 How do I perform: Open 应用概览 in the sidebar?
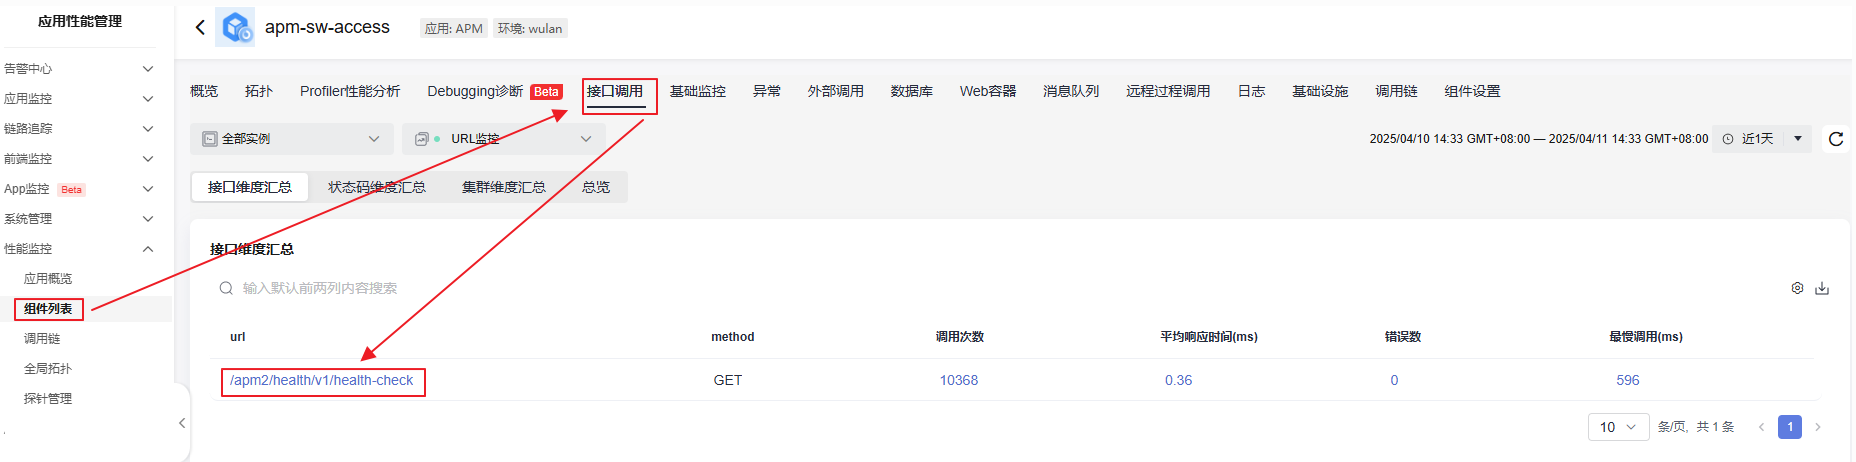click(48, 279)
